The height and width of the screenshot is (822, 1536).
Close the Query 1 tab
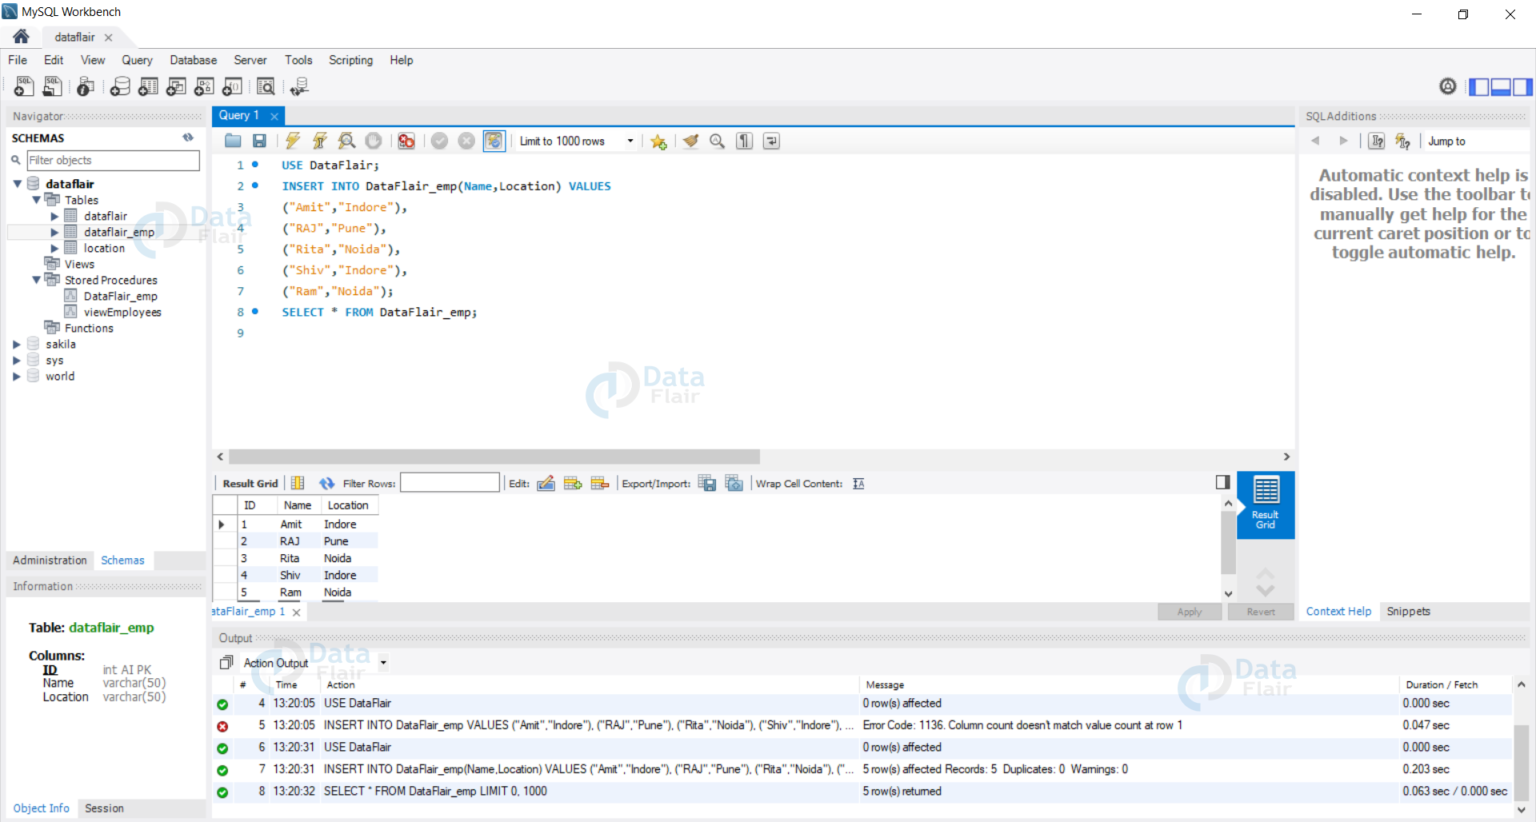274,116
